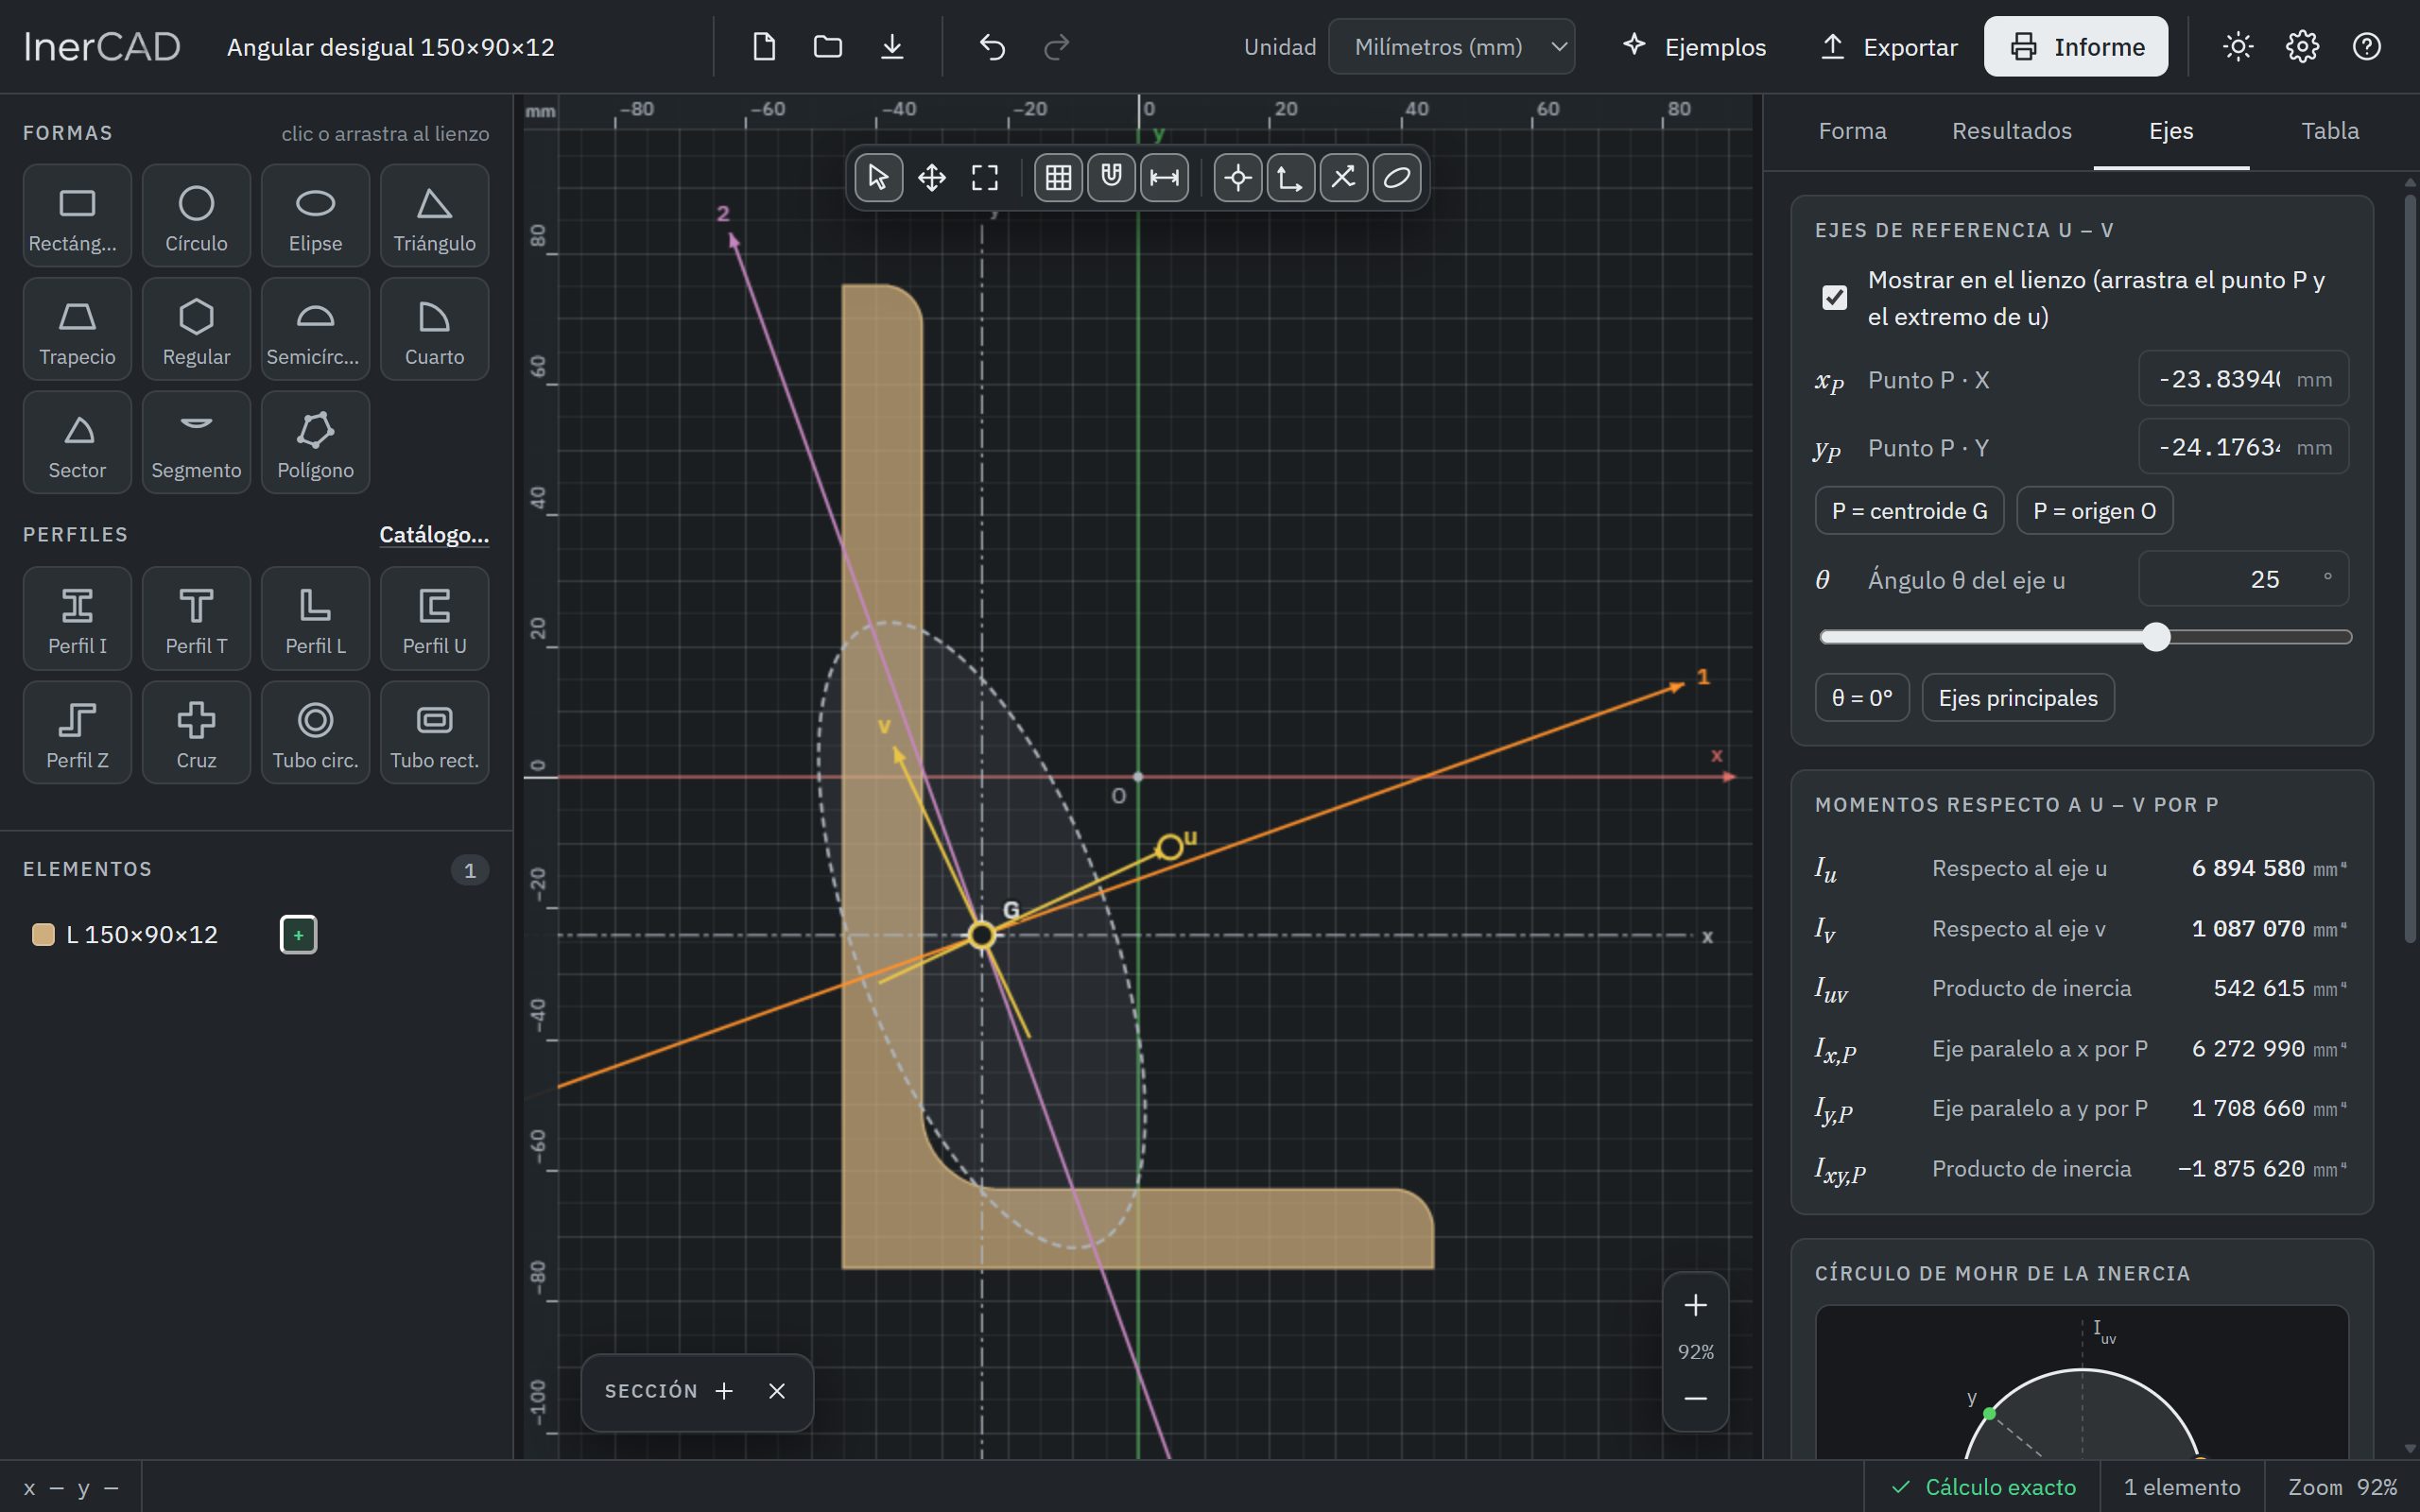The image size is (2420, 1512).
Task: Click the fit-to-view frame icon
Action: 985,178
